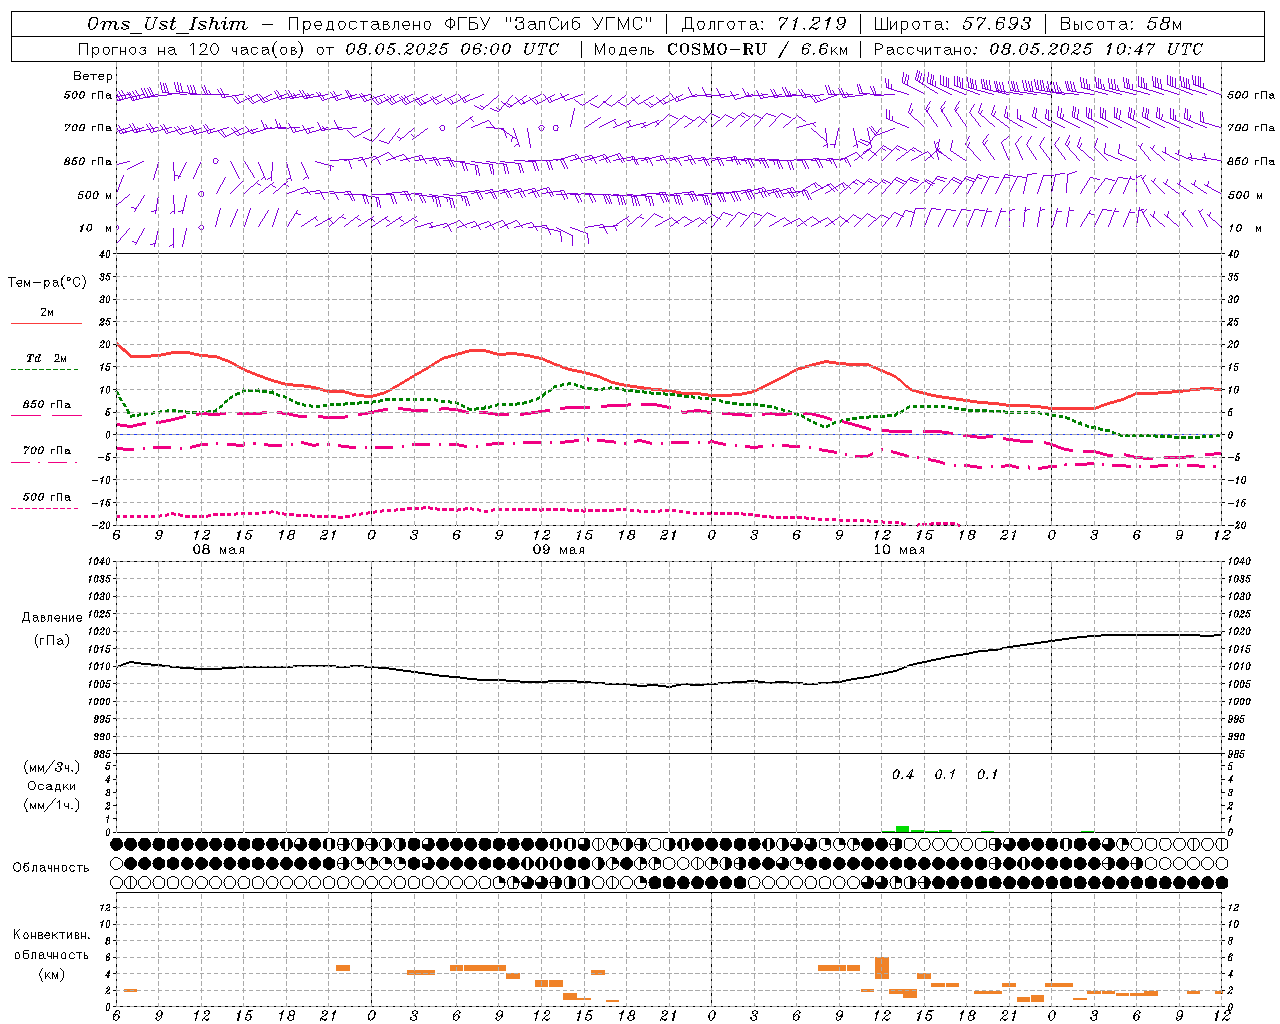Click the Облачность cloud cover label
This screenshot has width=1280, height=1024.
[51, 867]
